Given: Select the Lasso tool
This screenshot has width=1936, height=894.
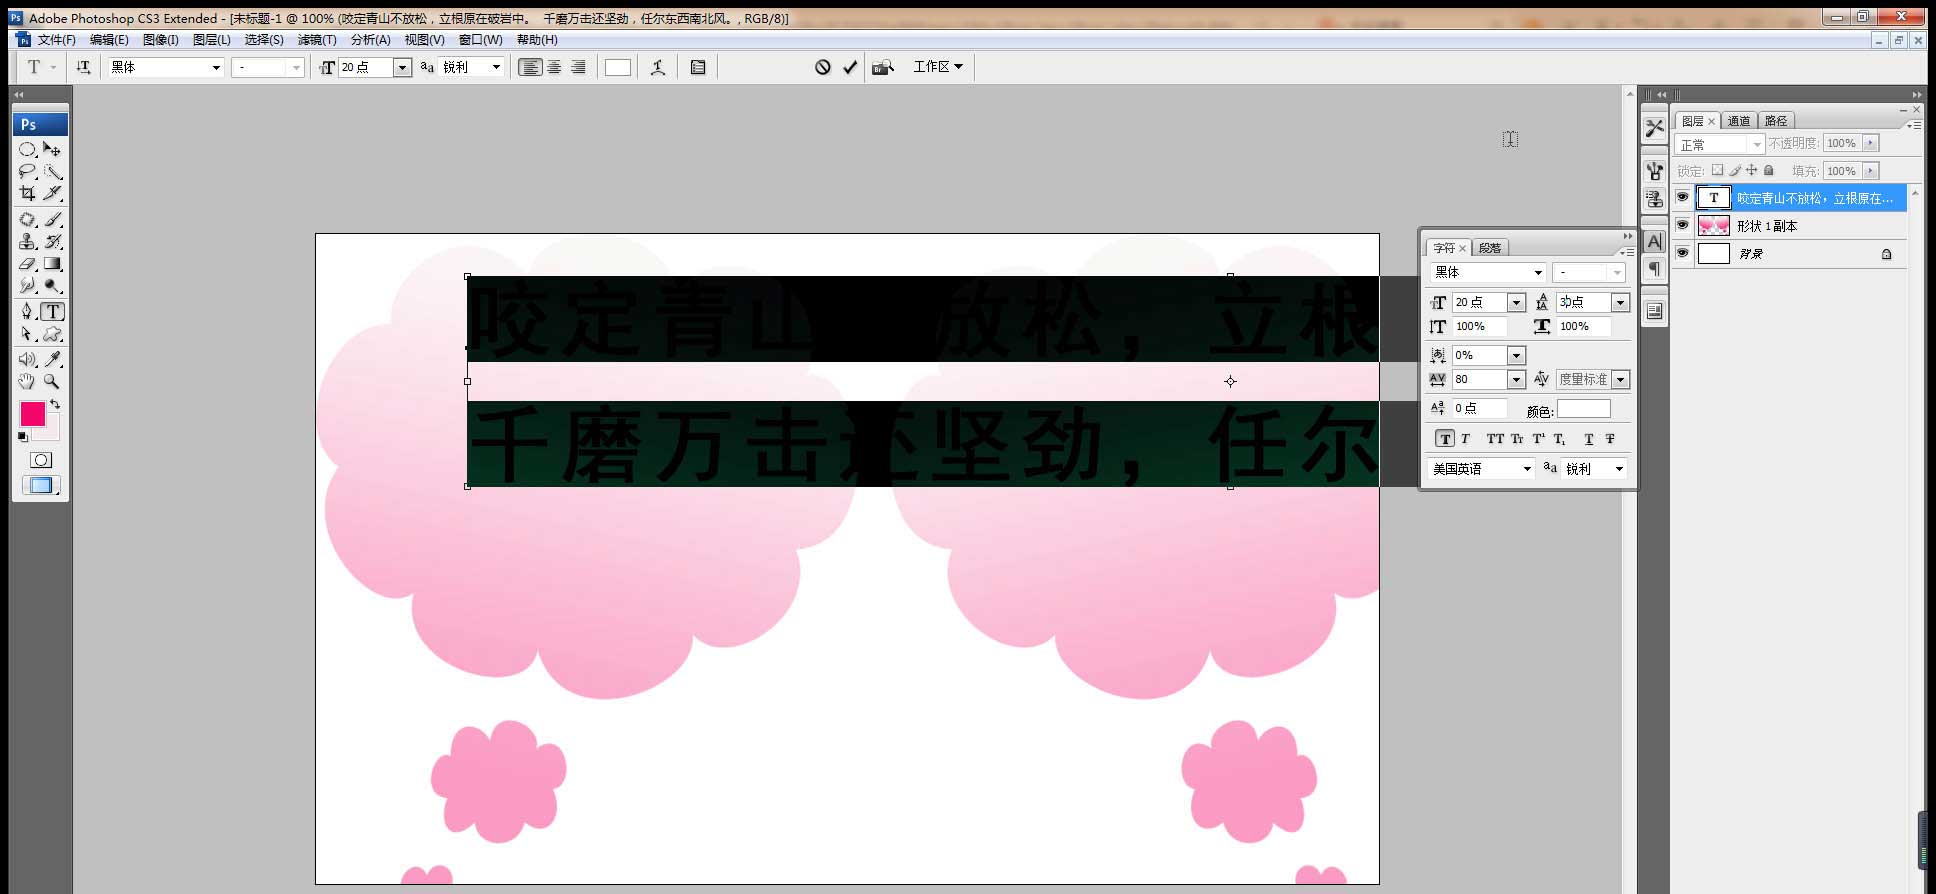Looking at the screenshot, I should [27, 171].
